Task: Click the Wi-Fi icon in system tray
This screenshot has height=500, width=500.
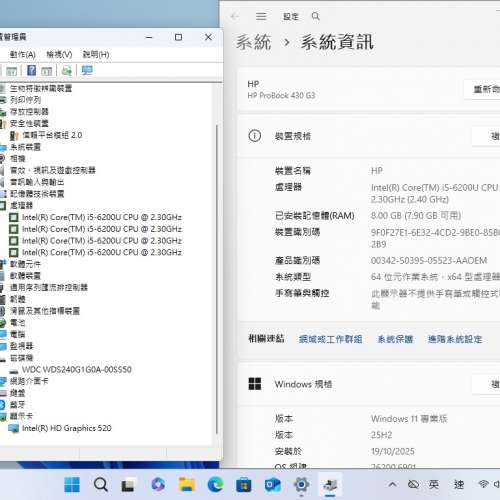Action: [x=483, y=484]
